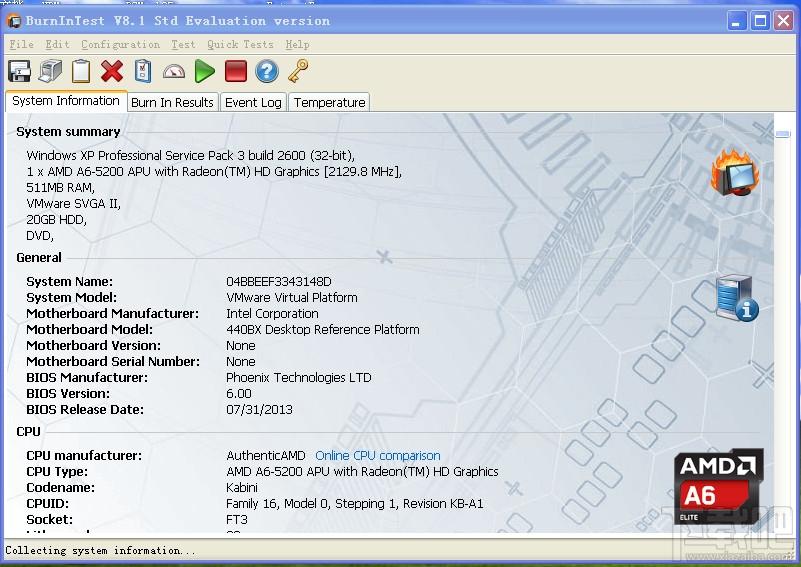The width and height of the screenshot is (801, 567).
Task: Click the Print report printer icon
Action: [50, 71]
